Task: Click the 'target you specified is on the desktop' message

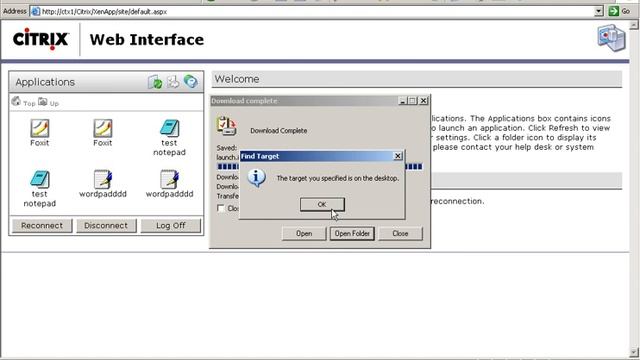Action: [338, 178]
